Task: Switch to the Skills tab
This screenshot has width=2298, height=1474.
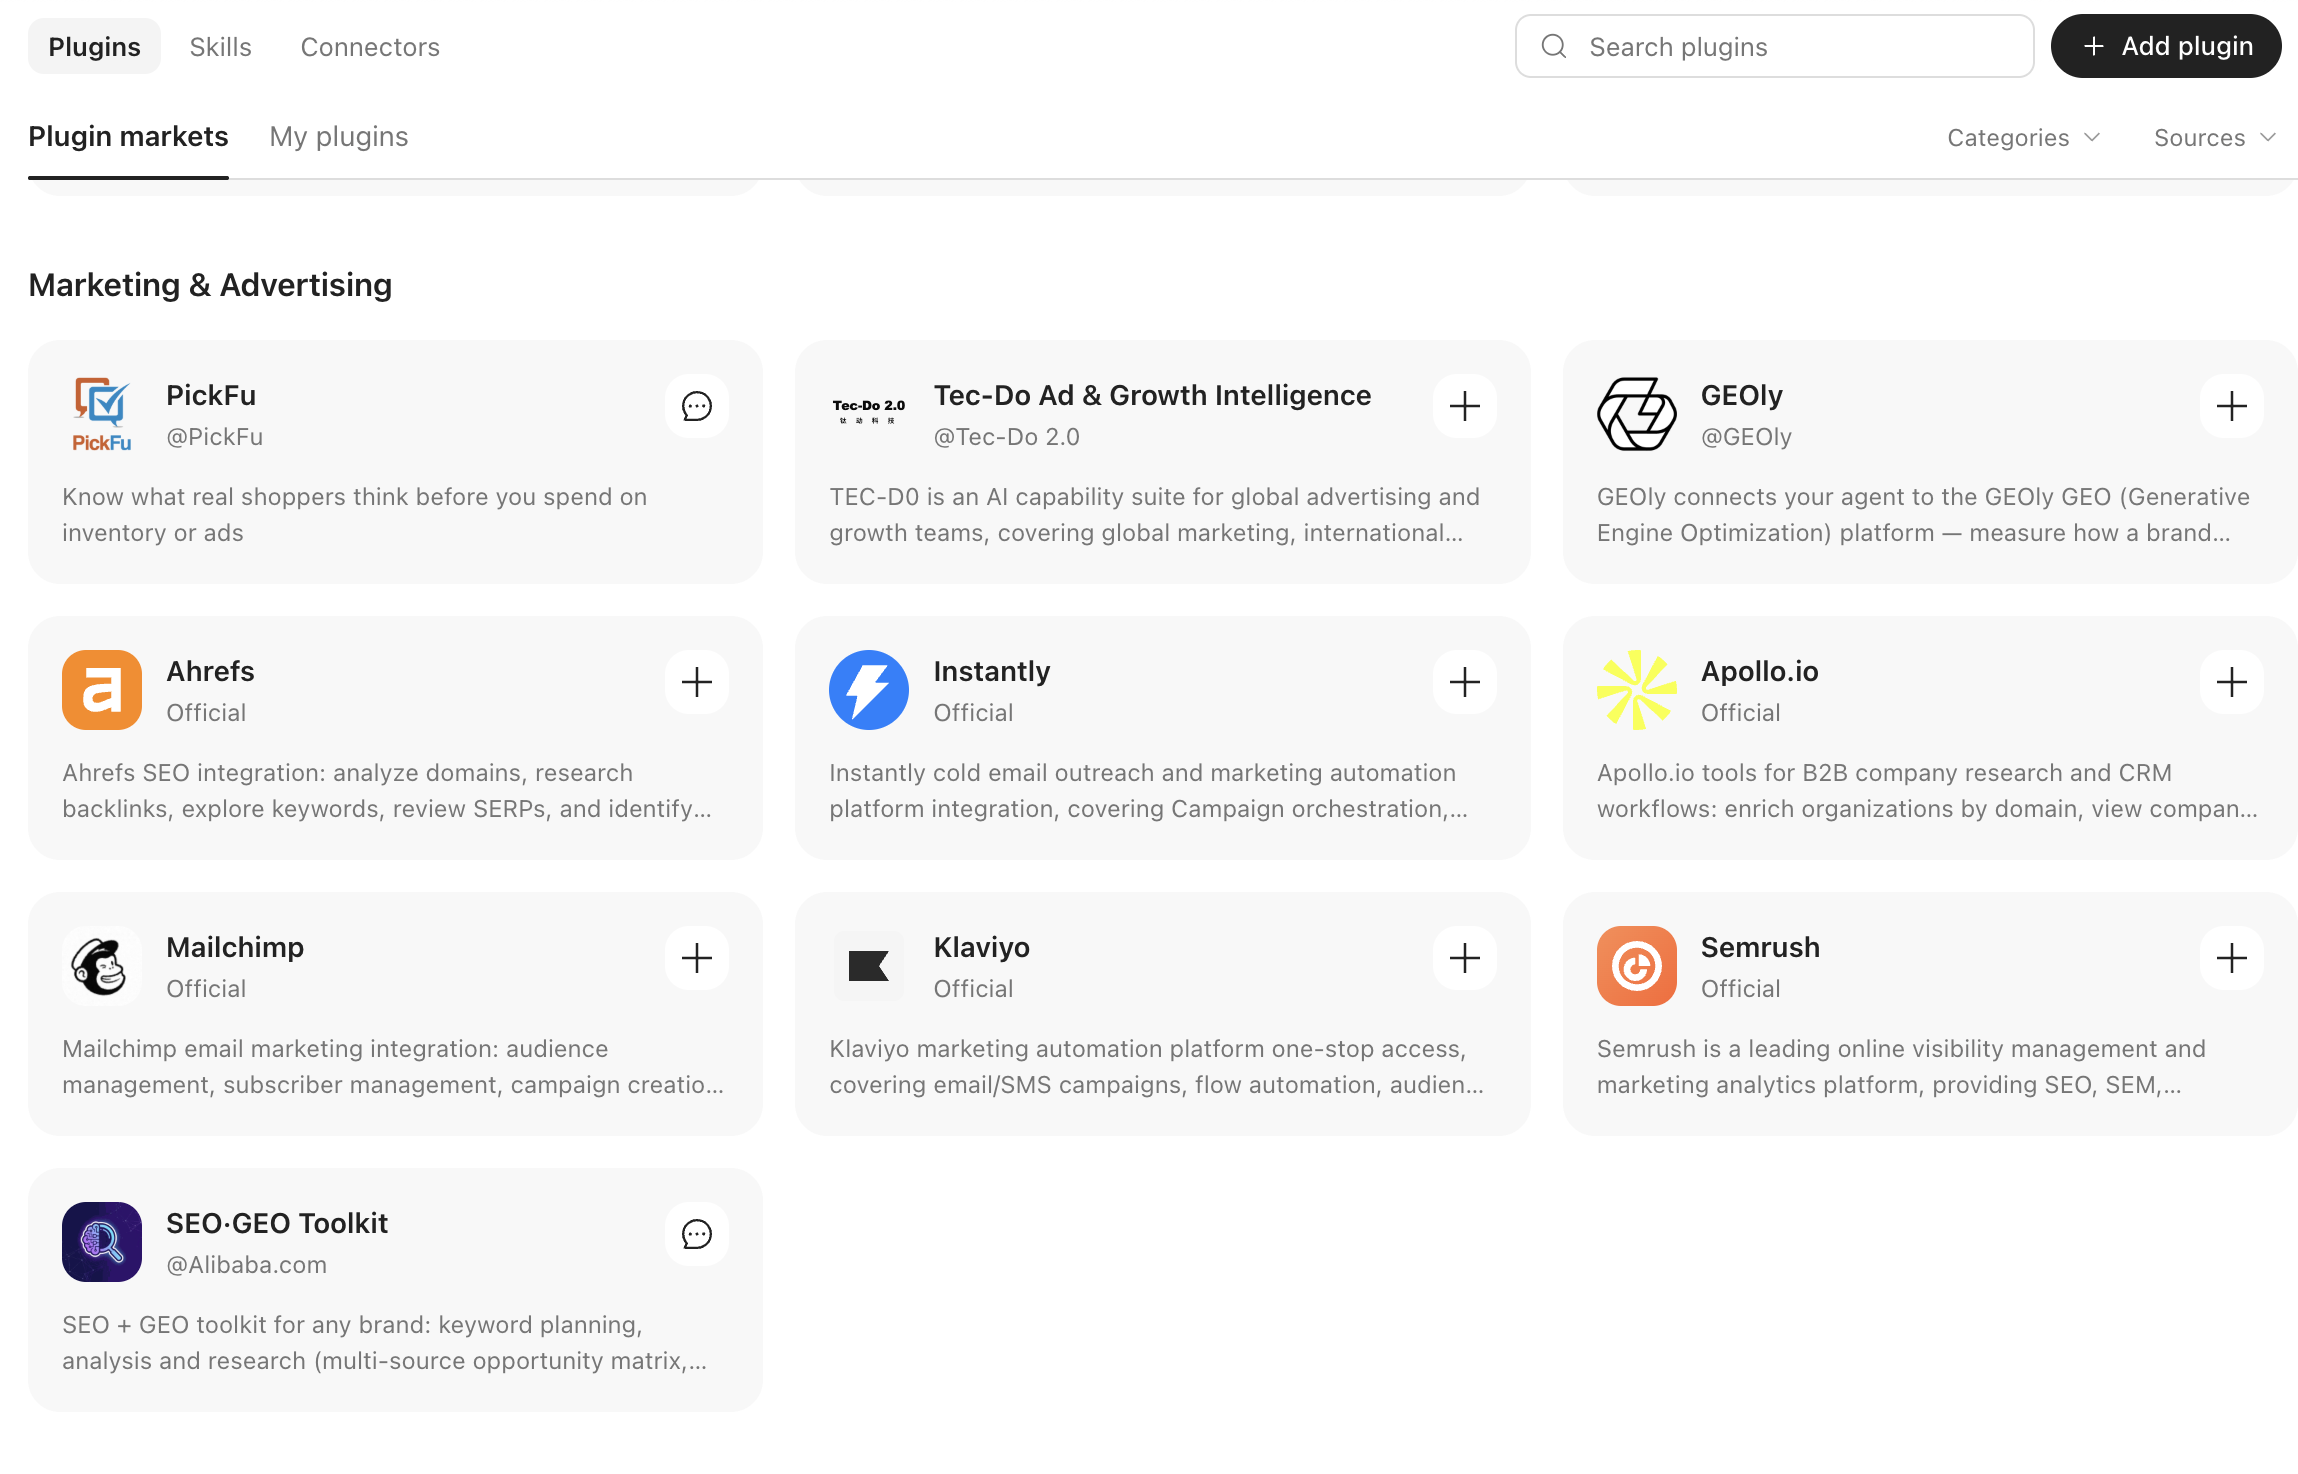Action: [x=220, y=46]
